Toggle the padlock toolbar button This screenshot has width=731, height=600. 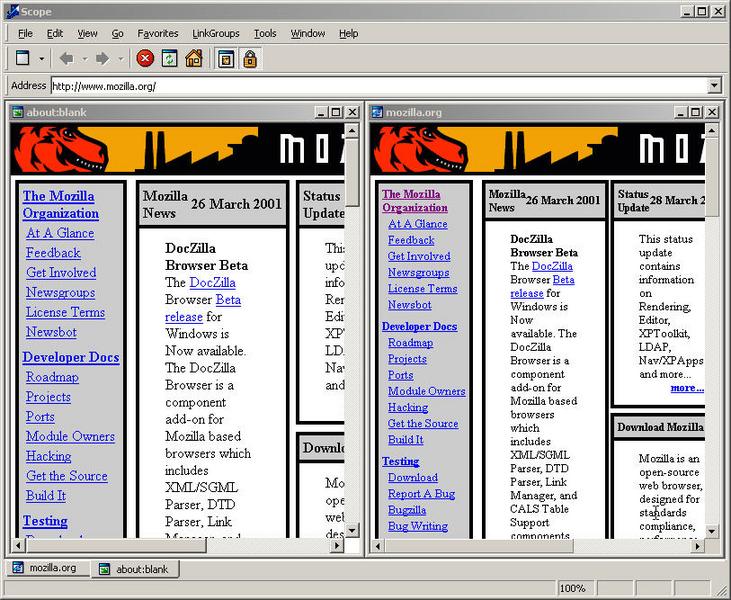pos(250,59)
